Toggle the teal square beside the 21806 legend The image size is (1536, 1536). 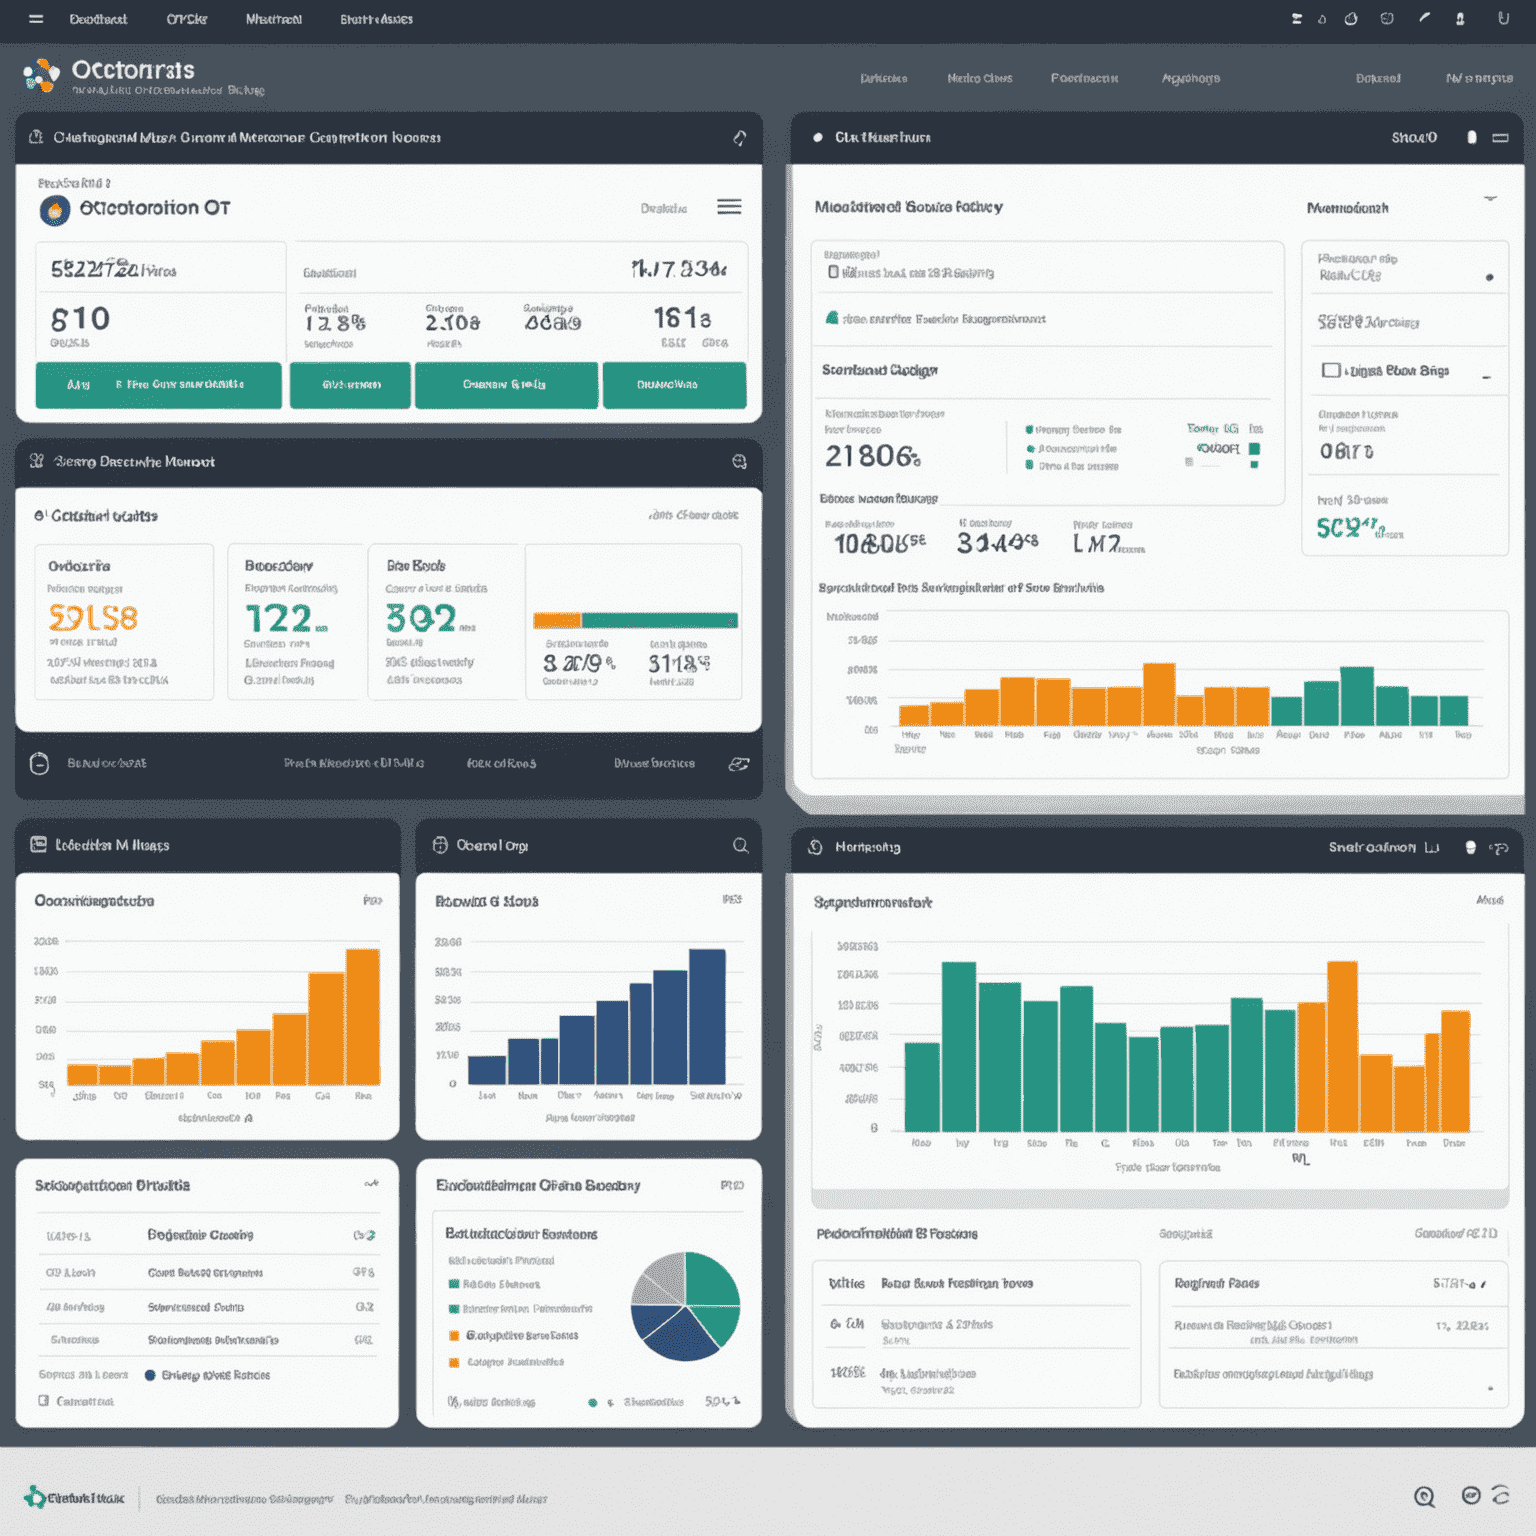[1254, 449]
